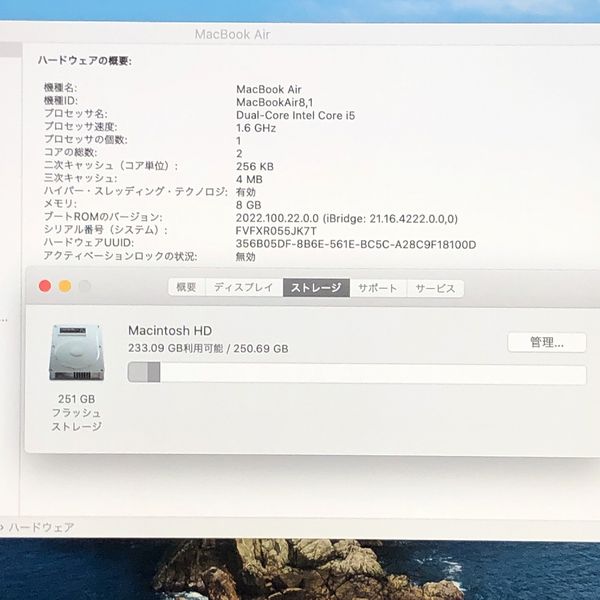The height and width of the screenshot is (600, 600).
Task: Click the 233.09 GB利用可能 text
Action: (176, 348)
